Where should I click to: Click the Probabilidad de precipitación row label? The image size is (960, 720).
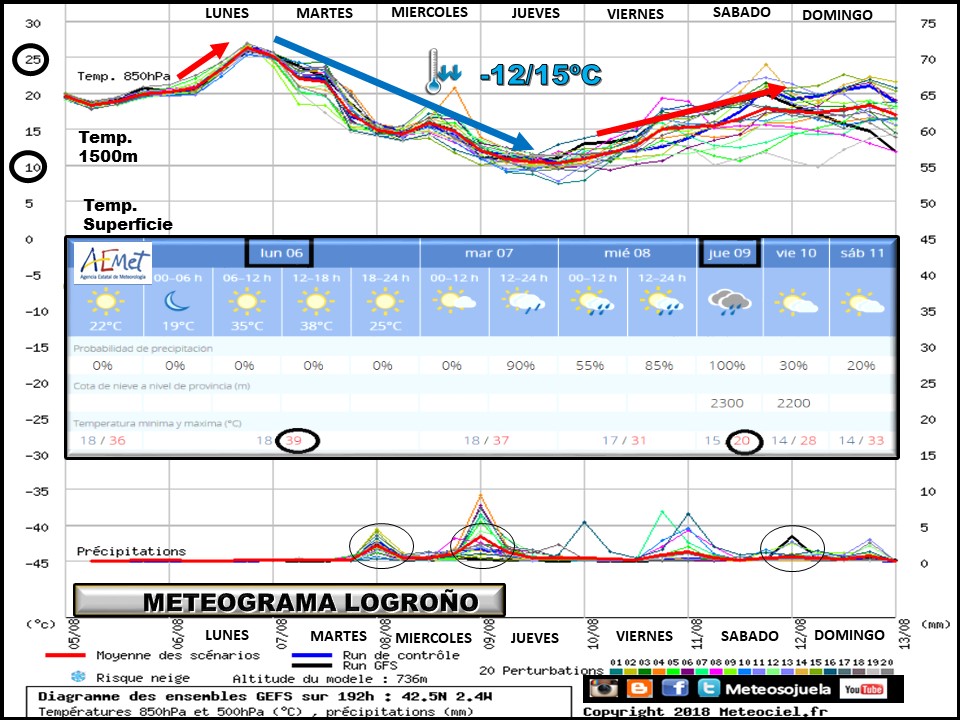[x=143, y=348]
